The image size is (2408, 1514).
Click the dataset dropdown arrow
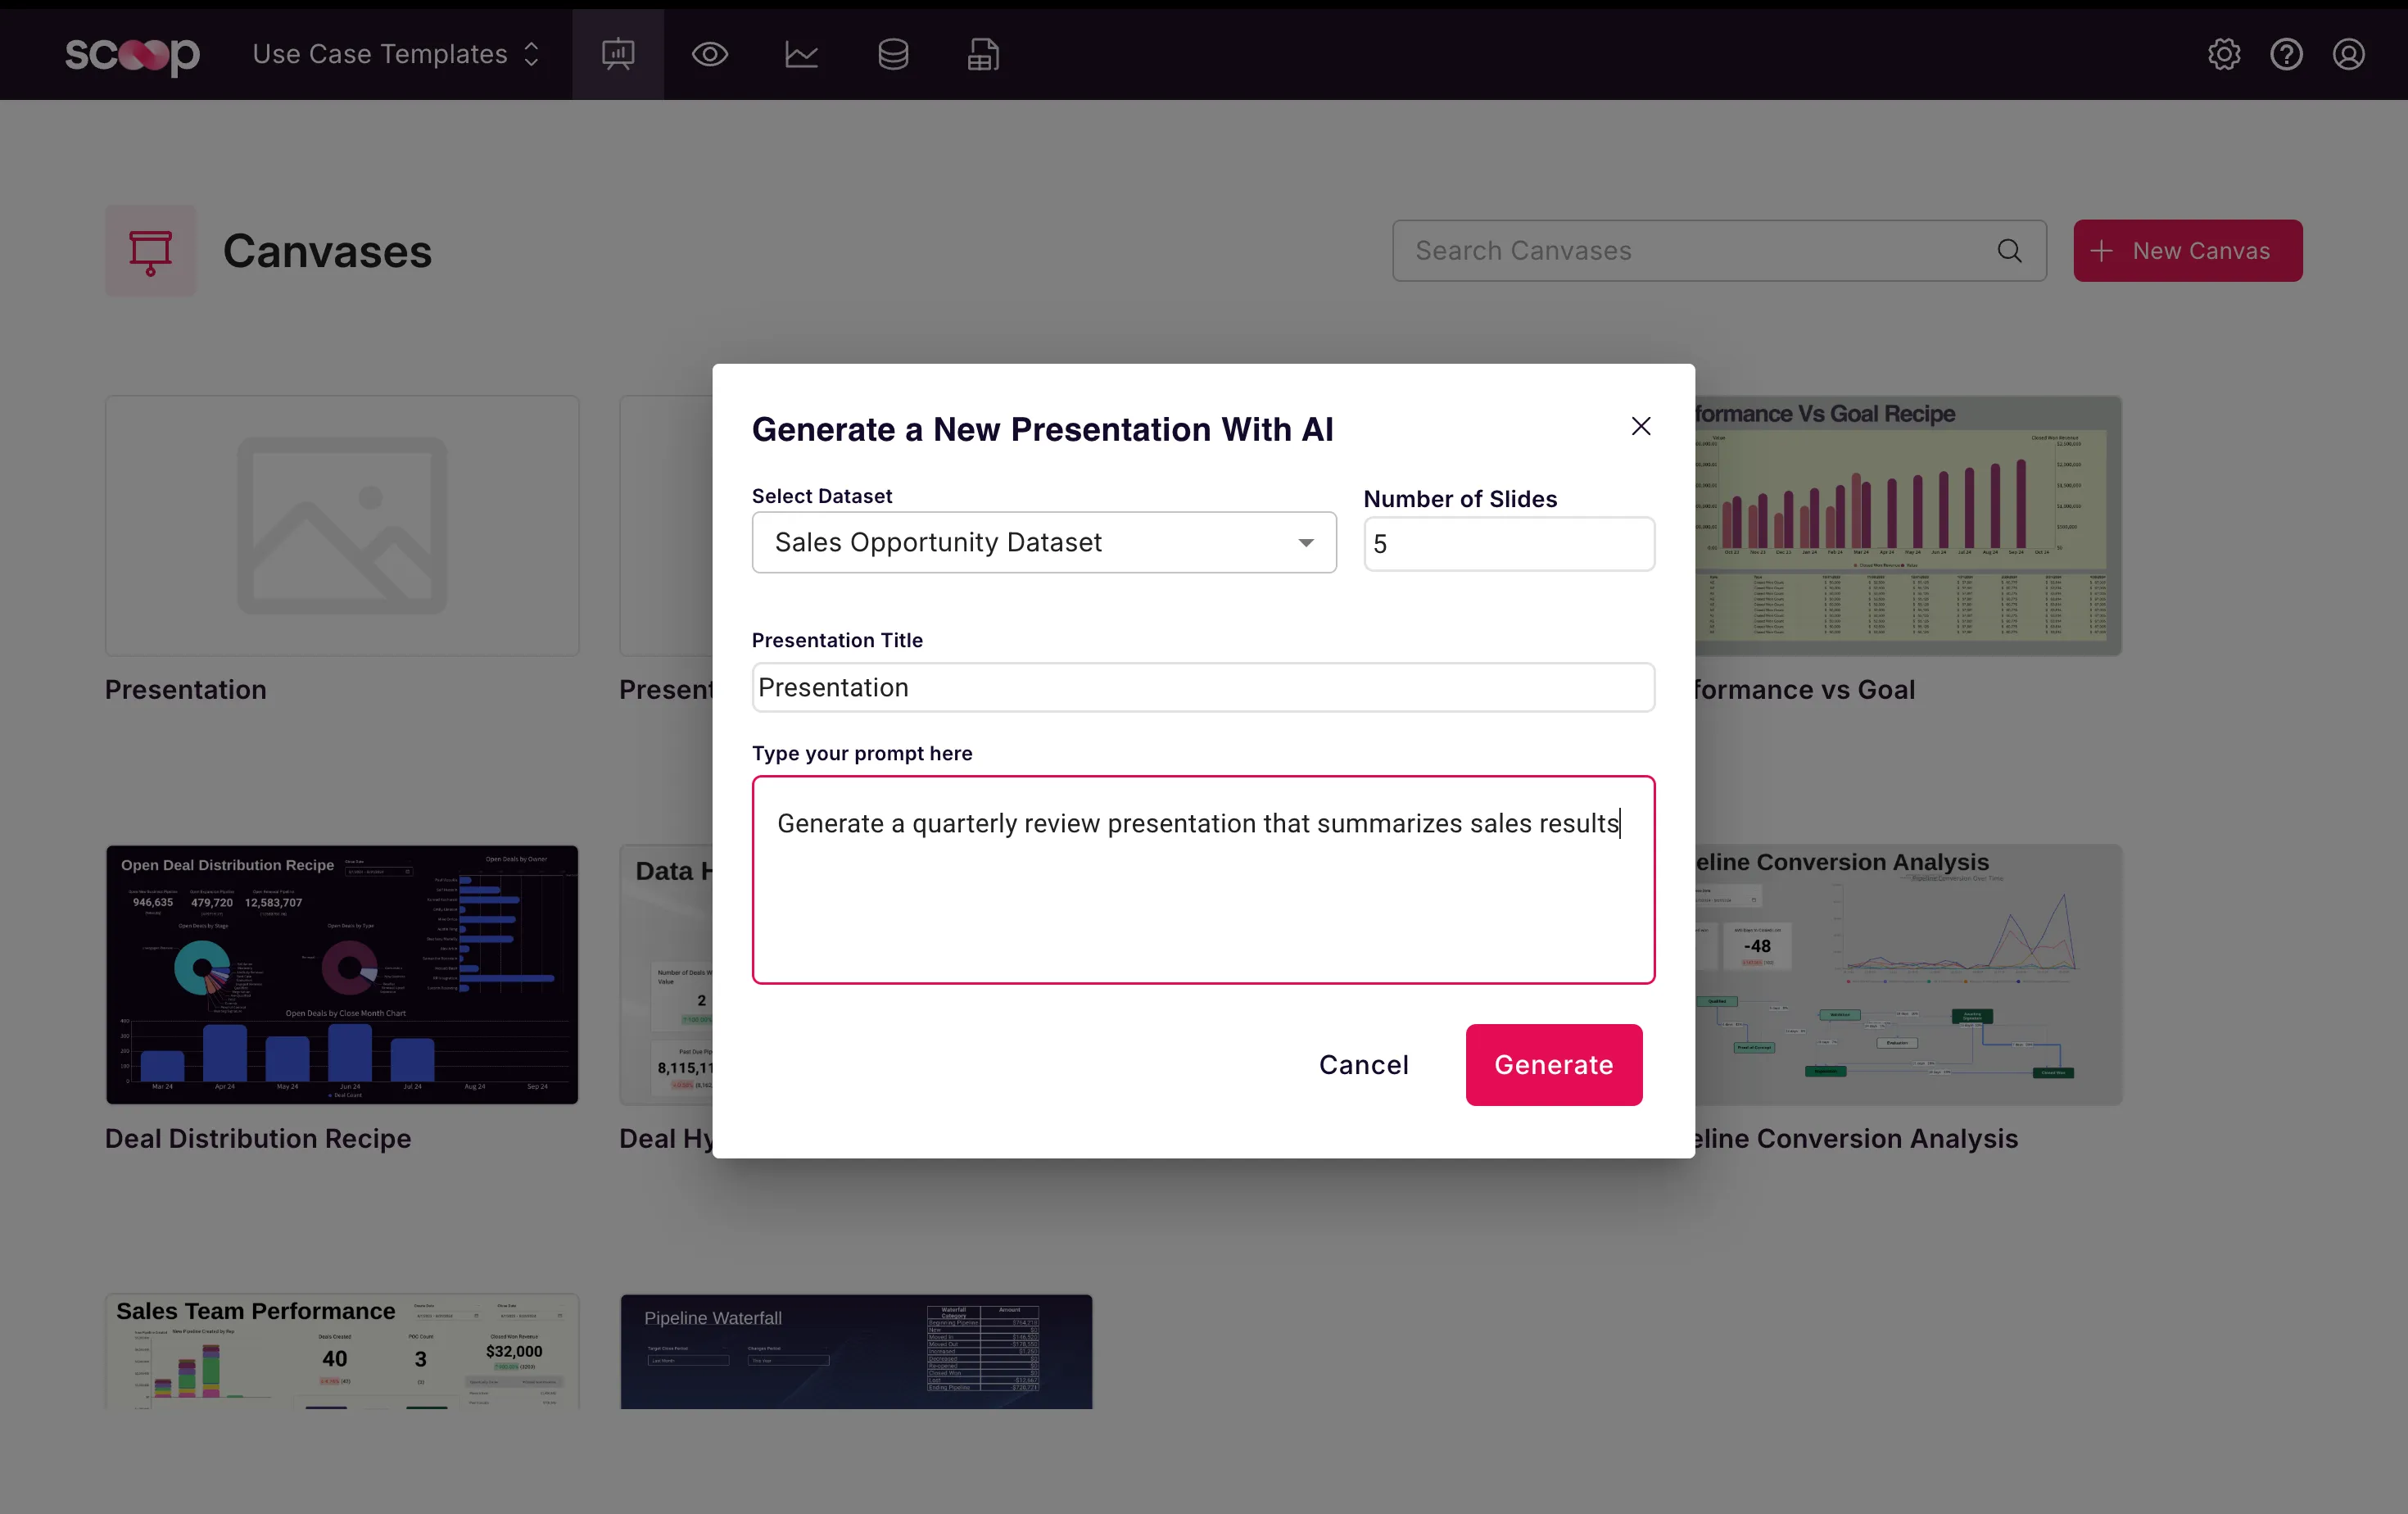(x=1305, y=542)
